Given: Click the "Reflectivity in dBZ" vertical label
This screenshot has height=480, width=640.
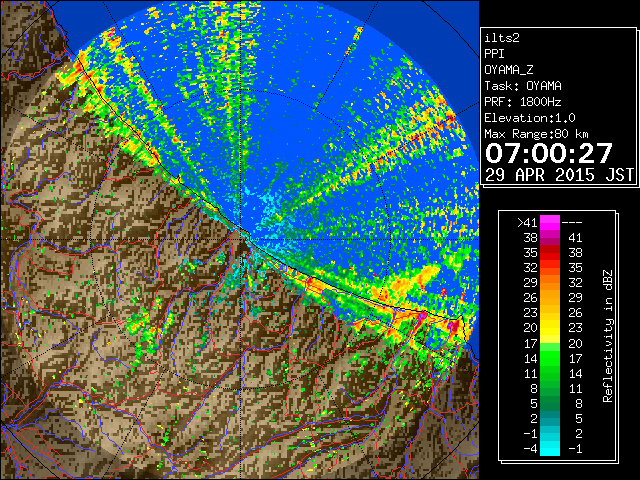Looking at the screenshot, I should click(x=608, y=336).
